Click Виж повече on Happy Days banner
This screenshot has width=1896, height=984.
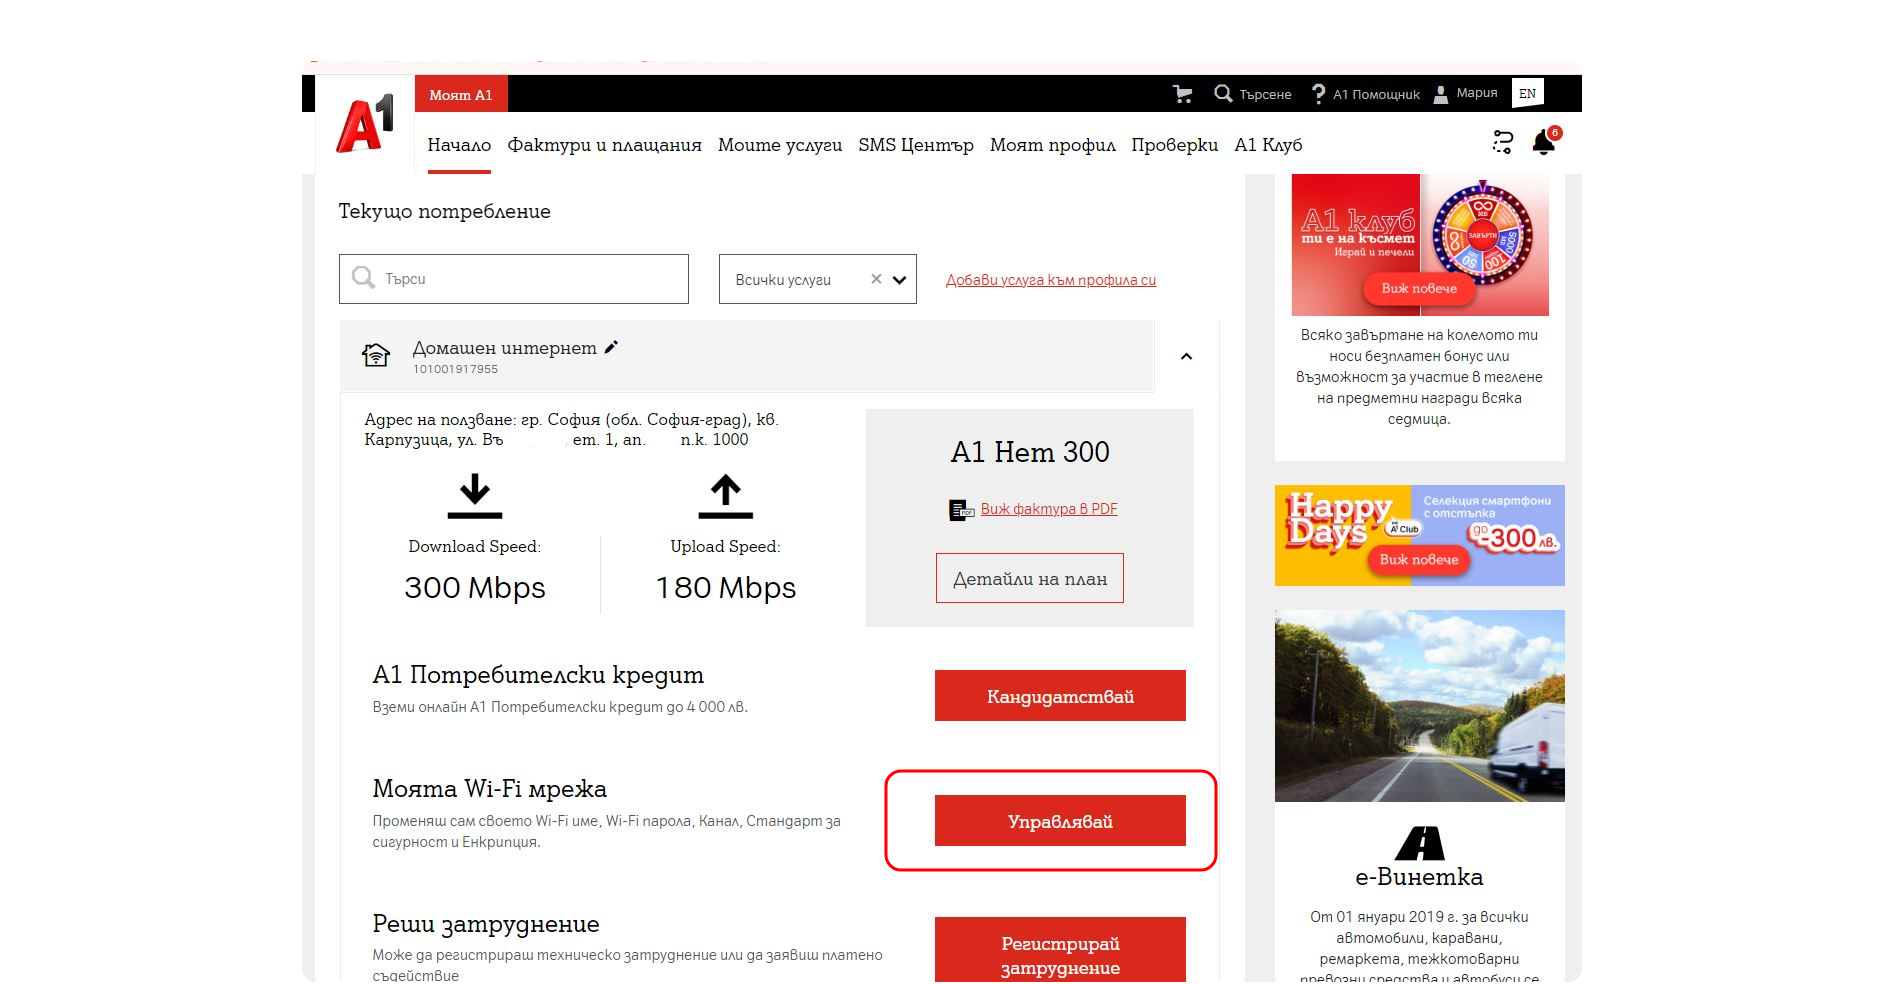click(x=1419, y=559)
